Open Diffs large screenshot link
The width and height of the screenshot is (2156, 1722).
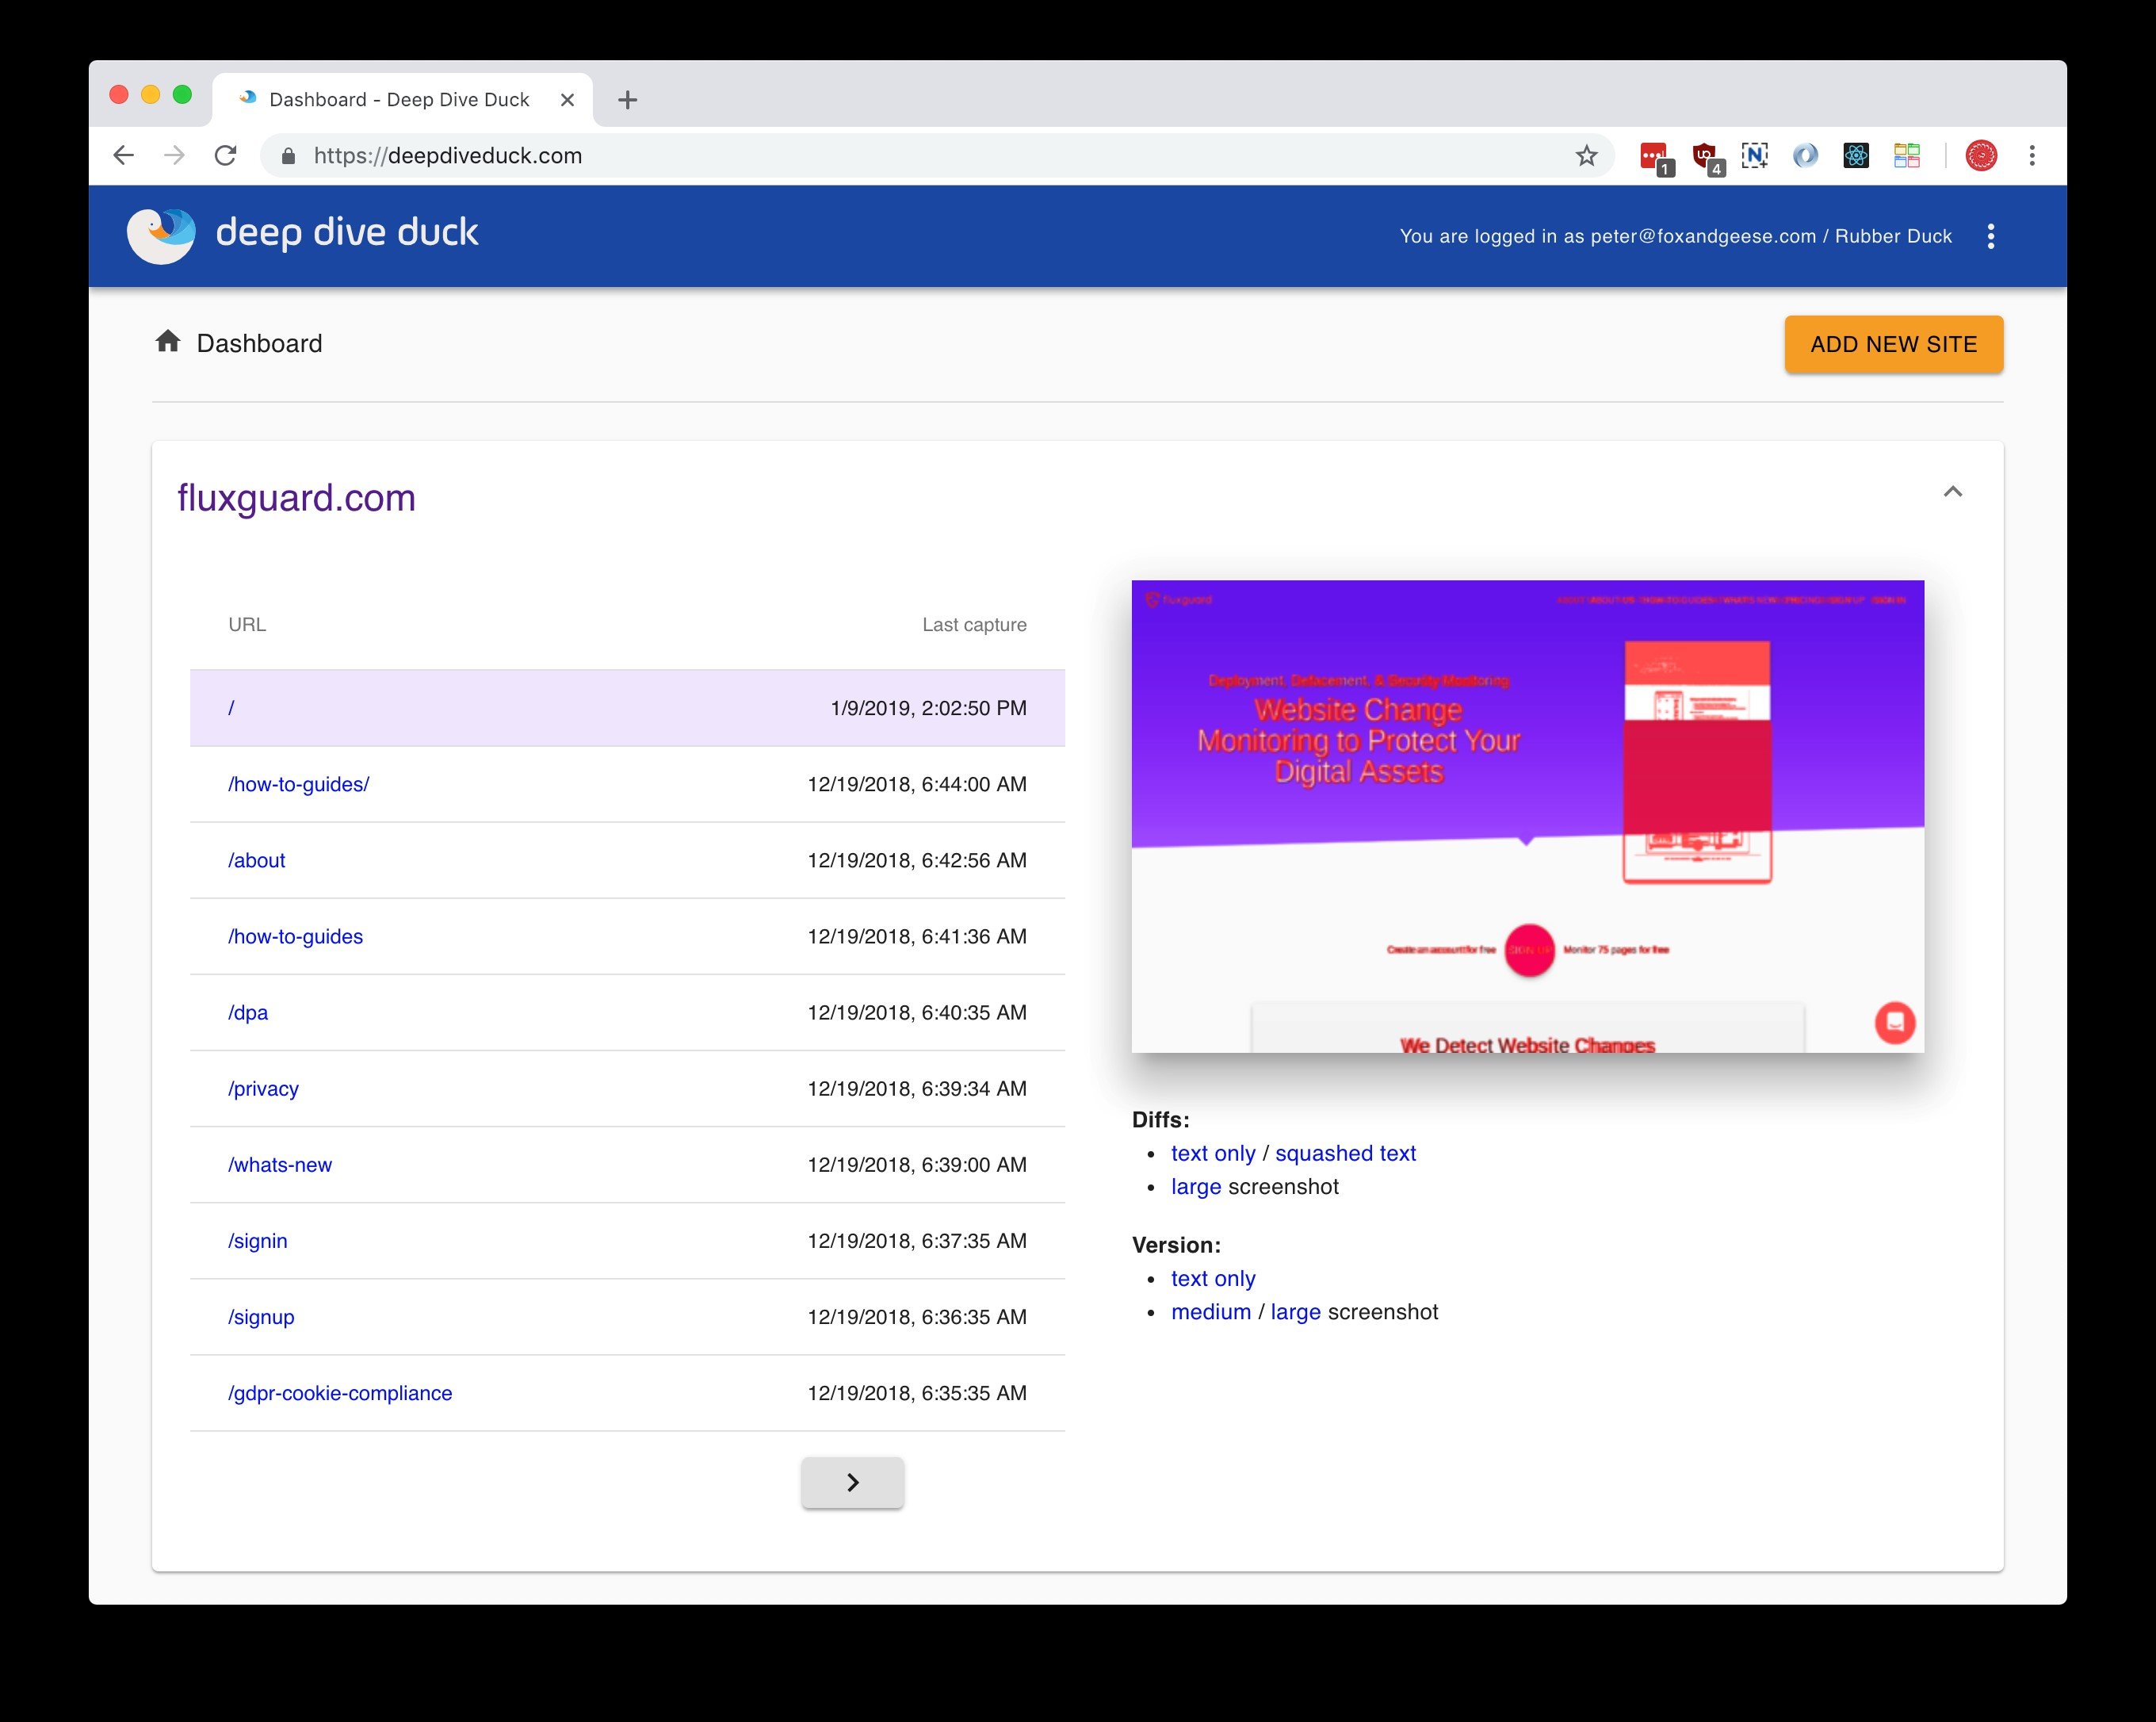point(1196,1187)
